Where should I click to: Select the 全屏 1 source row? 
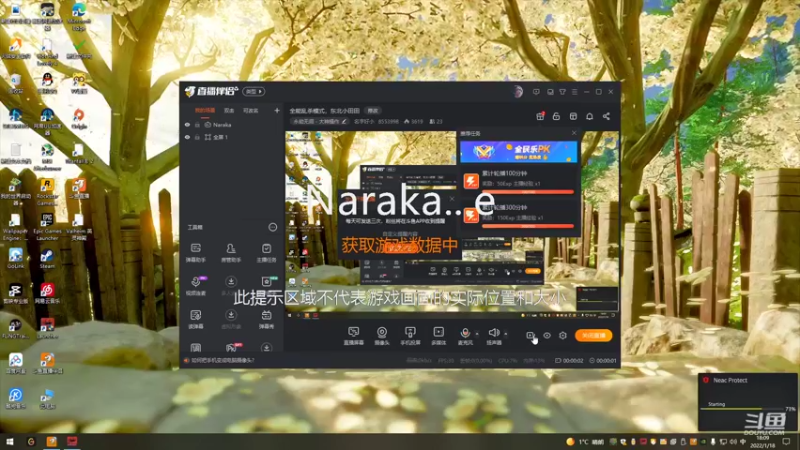click(231, 137)
